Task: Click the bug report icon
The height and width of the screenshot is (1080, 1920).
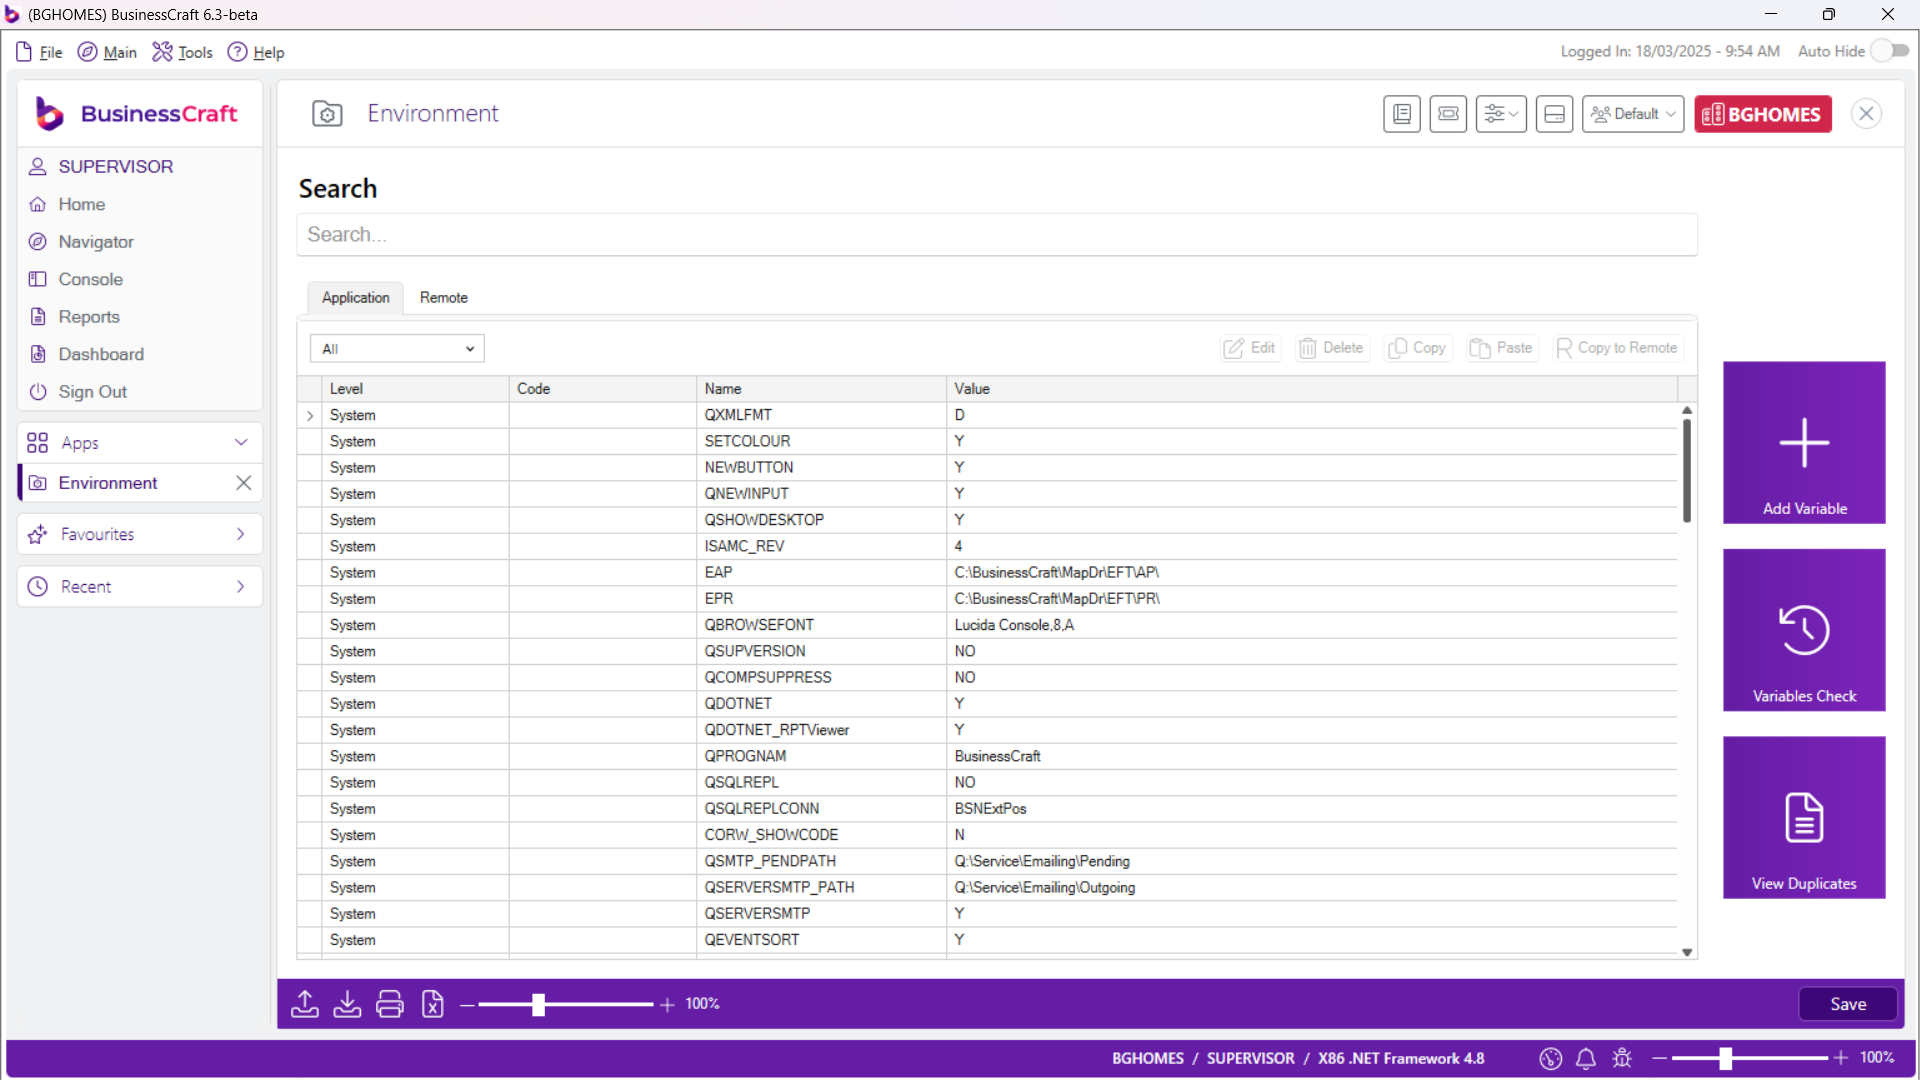Action: (1622, 1058)
